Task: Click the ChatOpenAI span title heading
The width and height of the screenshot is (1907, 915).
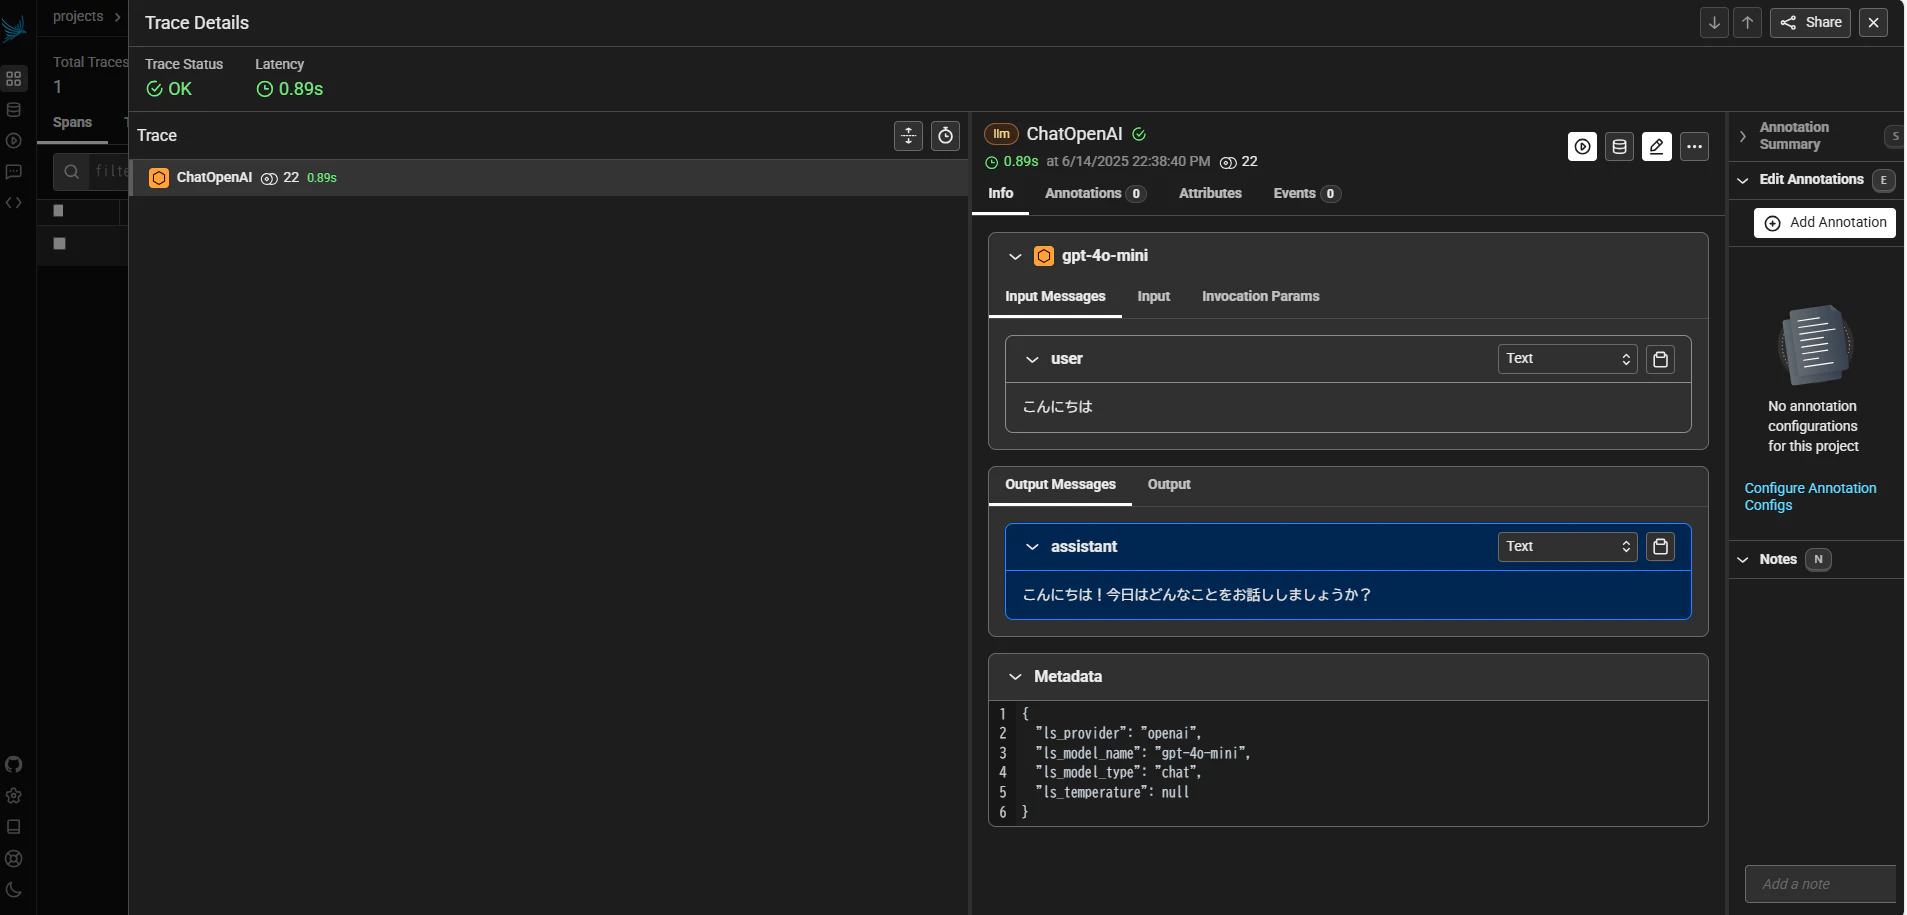Action: (1074, 134)
